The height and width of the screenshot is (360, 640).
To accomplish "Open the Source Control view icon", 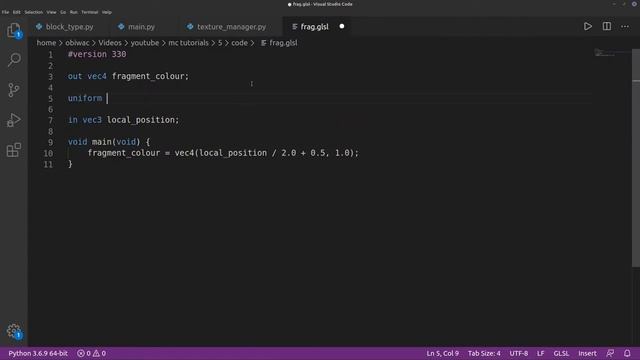I will point(14,90).
